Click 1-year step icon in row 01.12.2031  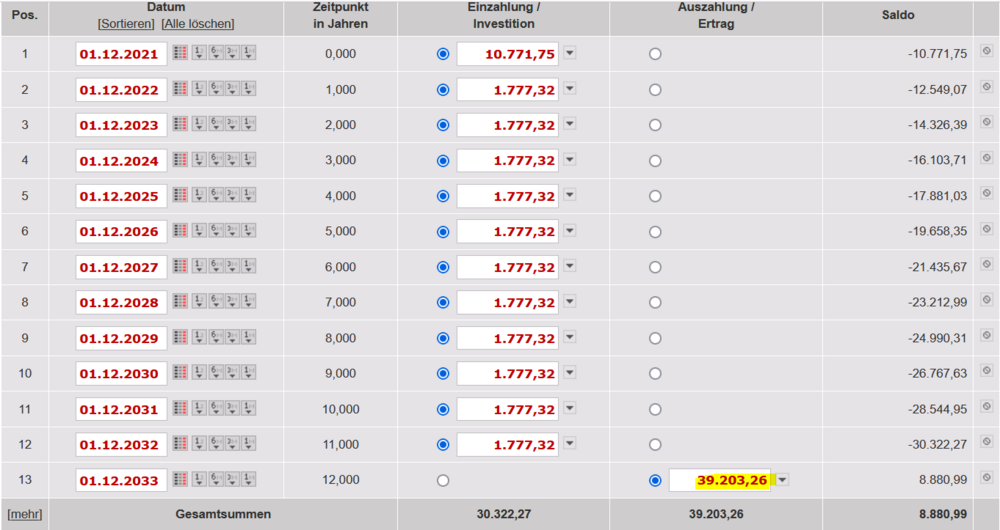click(x=199, y=408)
